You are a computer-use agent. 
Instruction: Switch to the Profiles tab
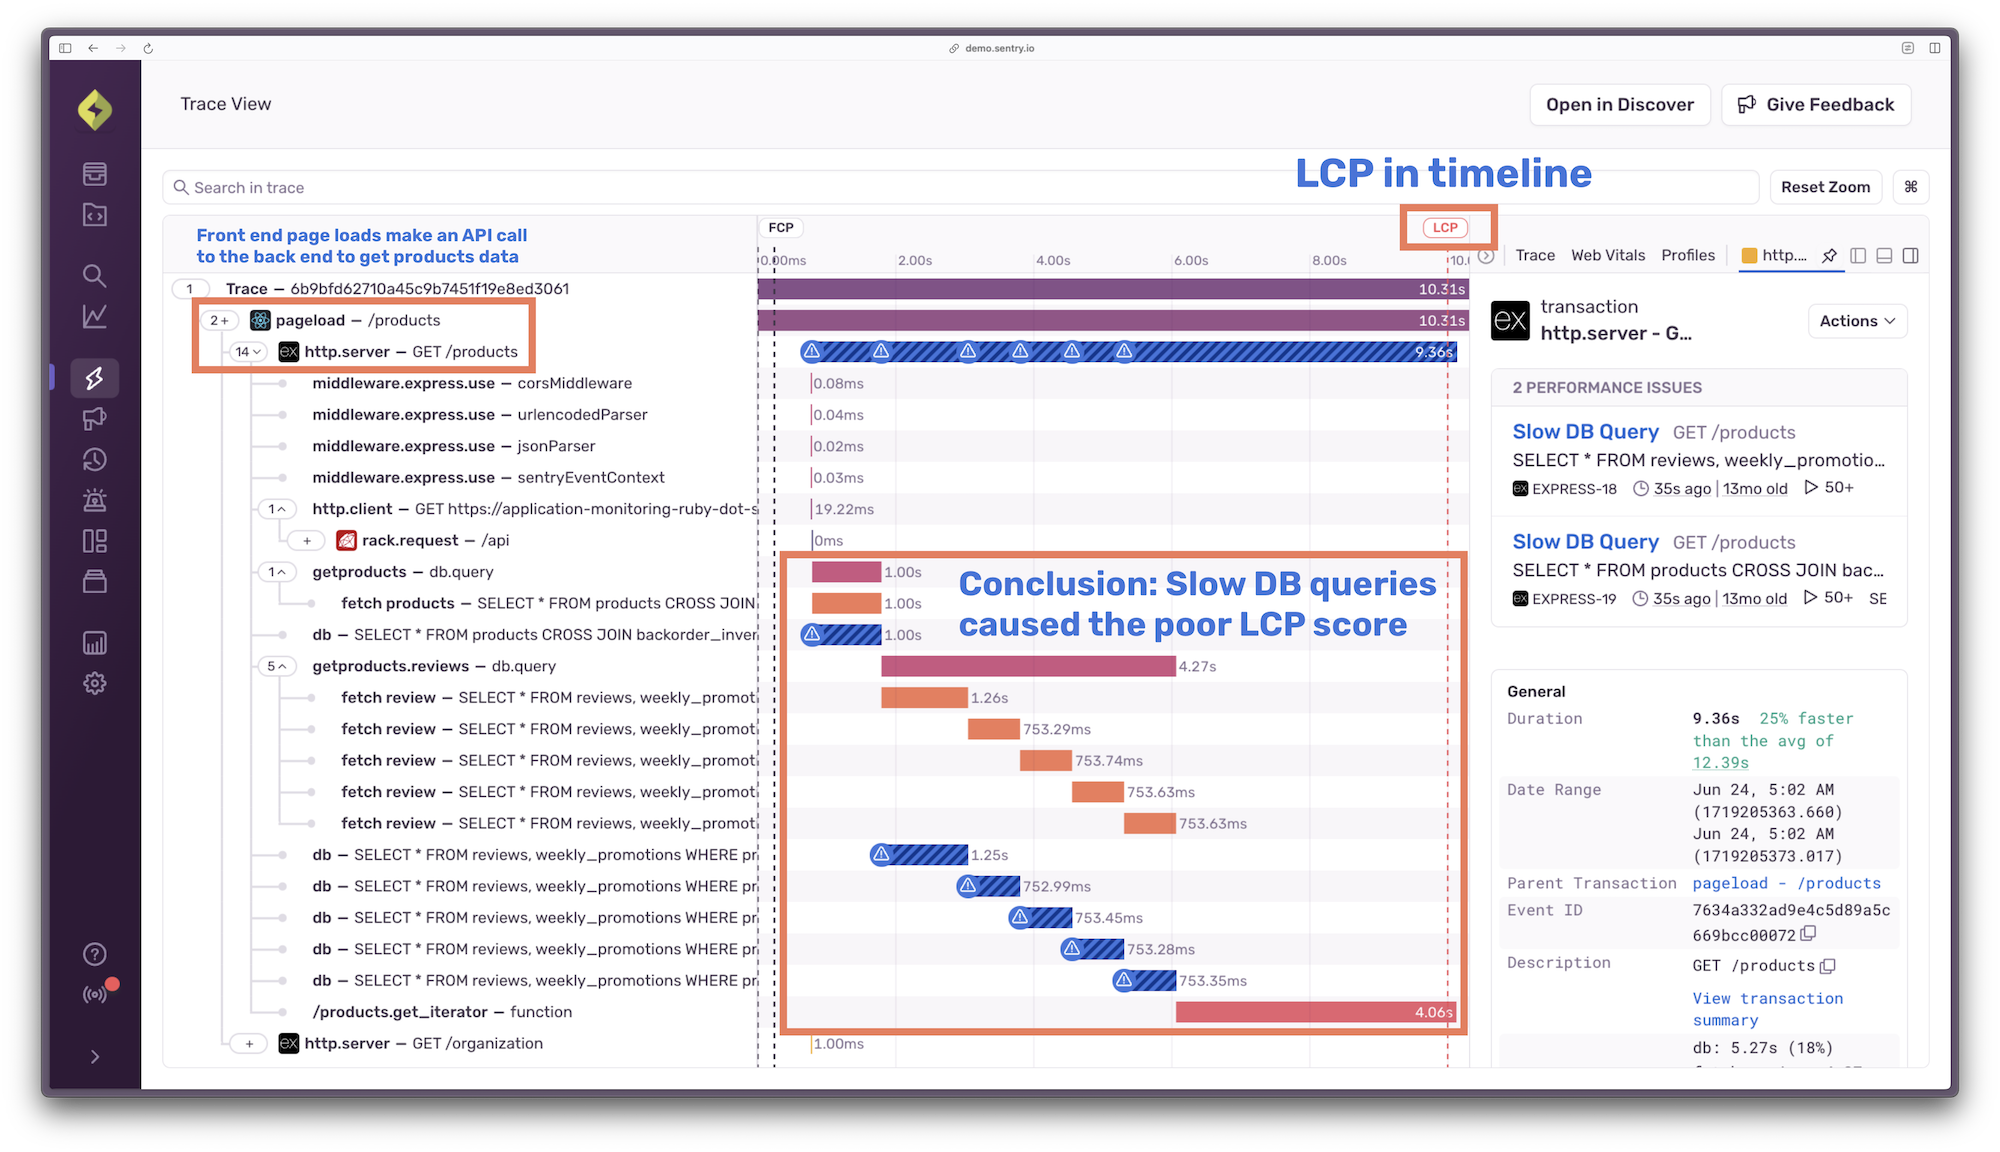pyautogui.click(x=1688, y=255)
